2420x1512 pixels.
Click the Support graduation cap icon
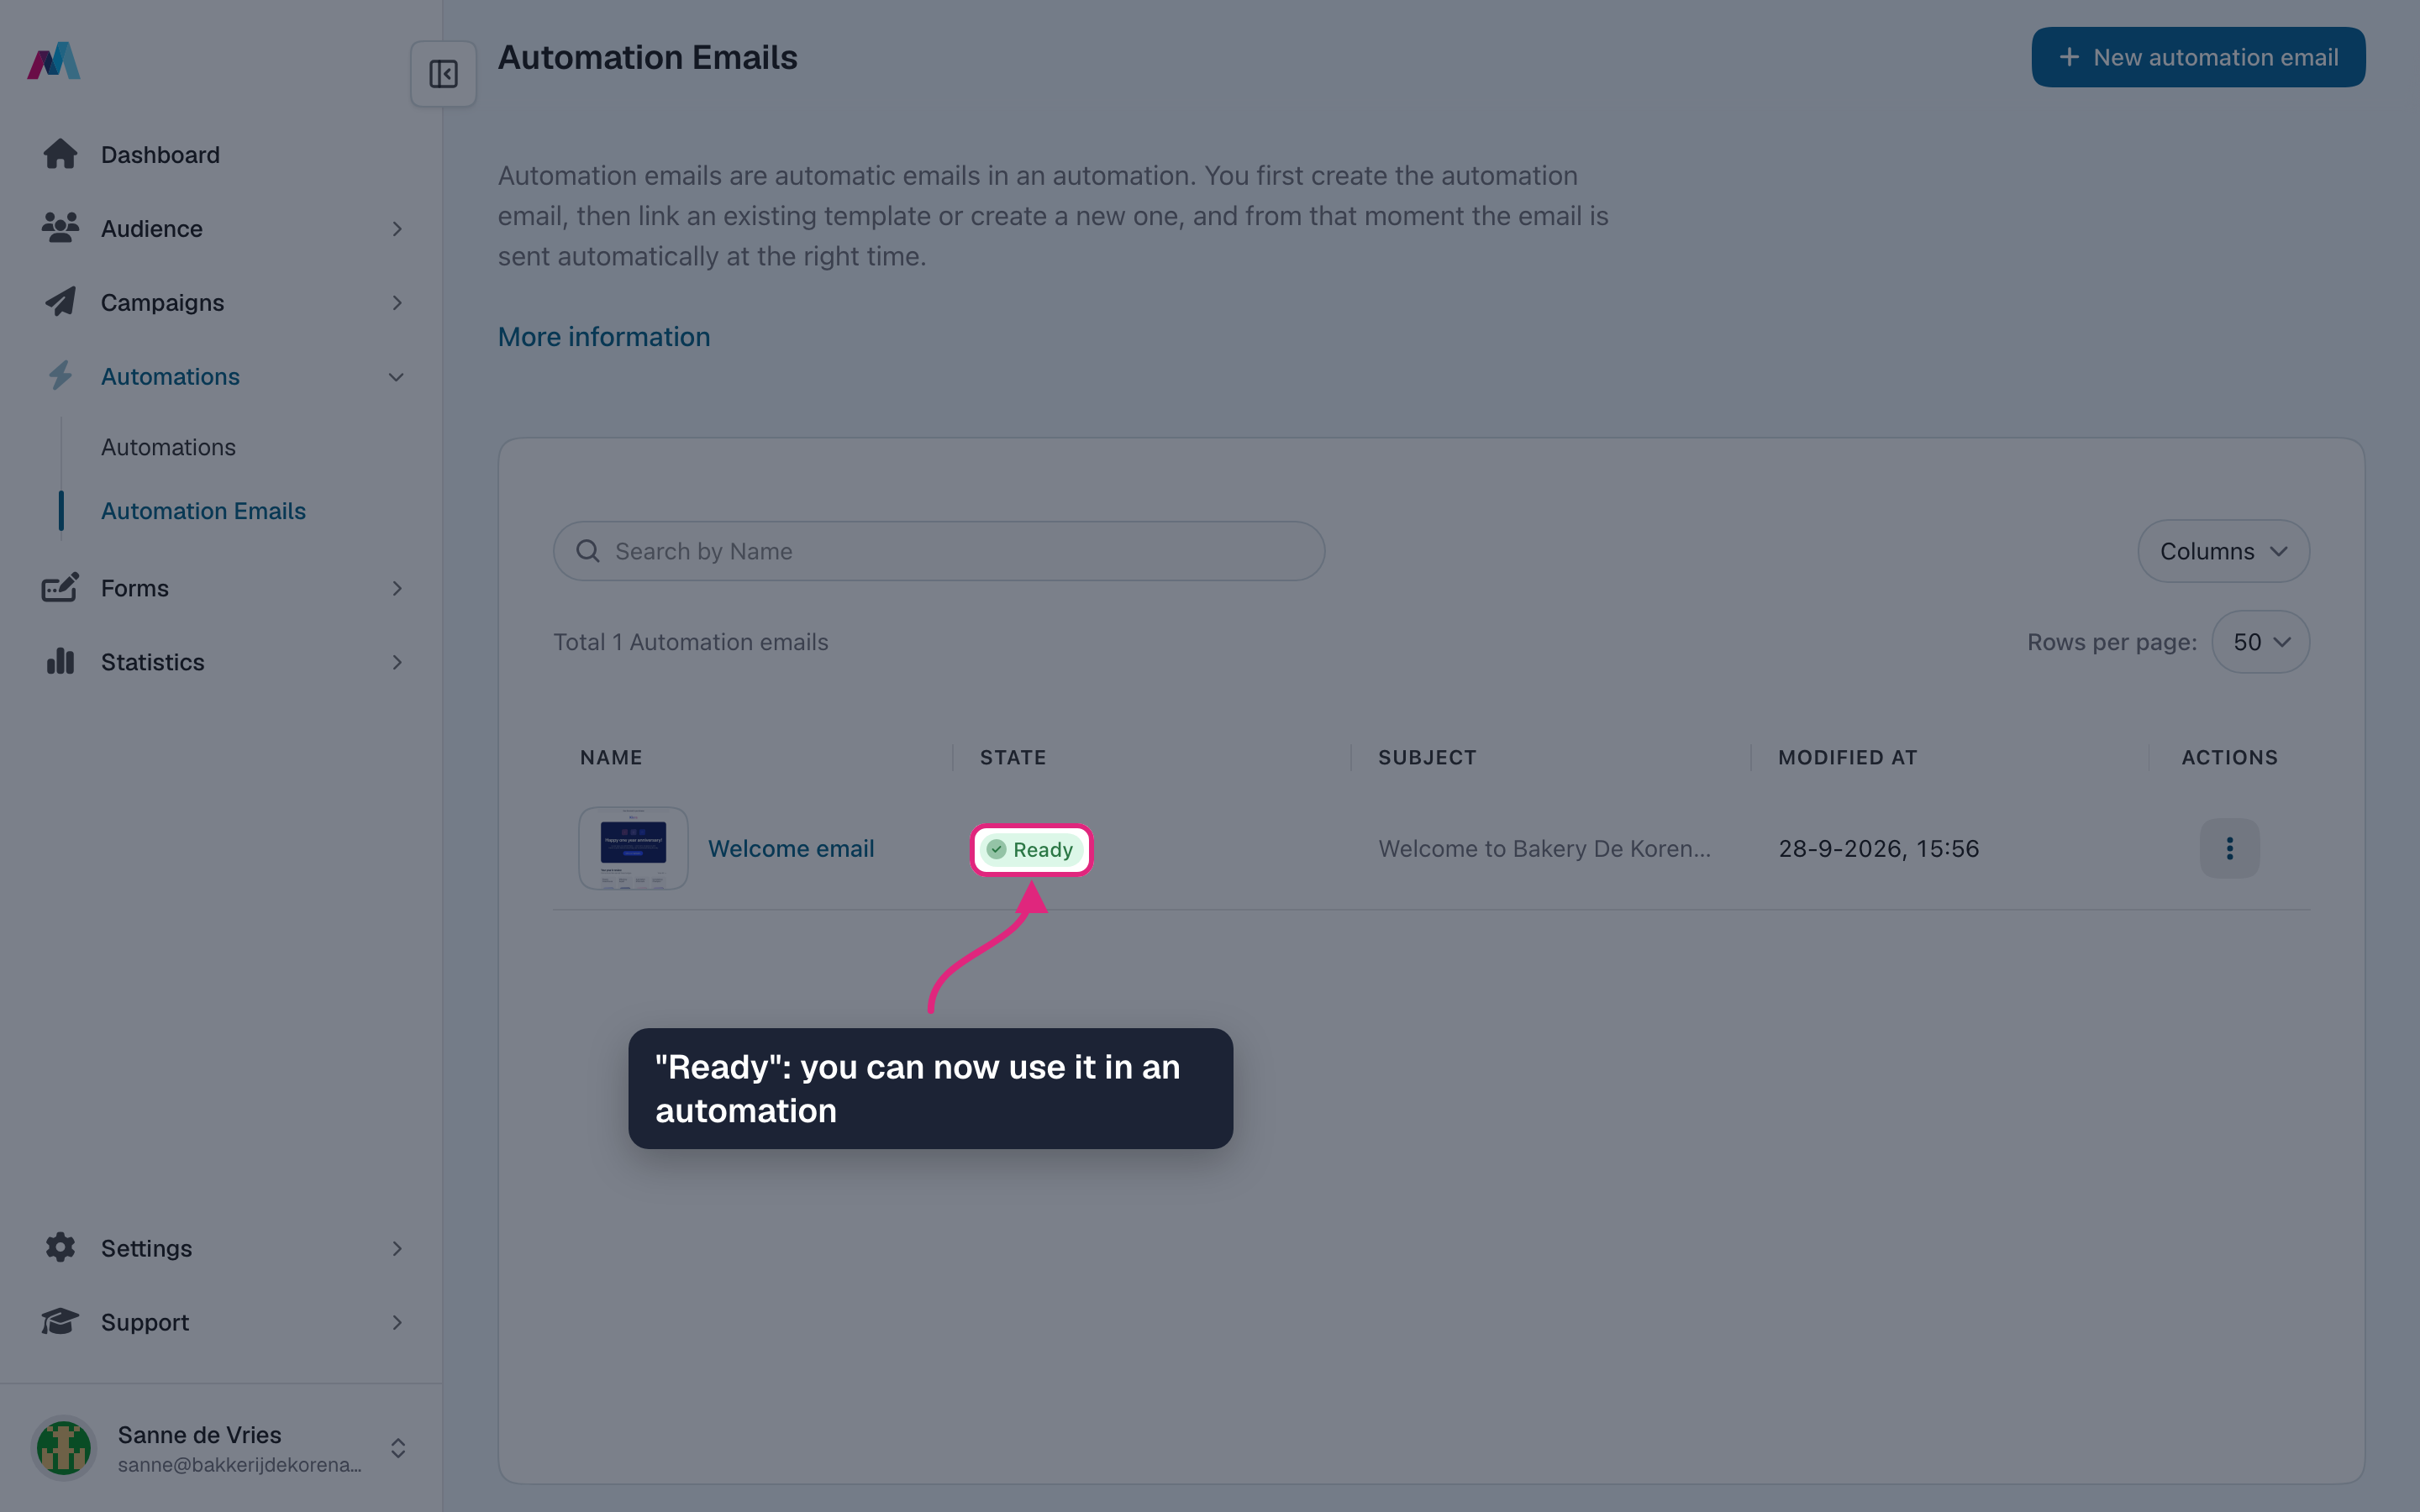[60, 1321]
